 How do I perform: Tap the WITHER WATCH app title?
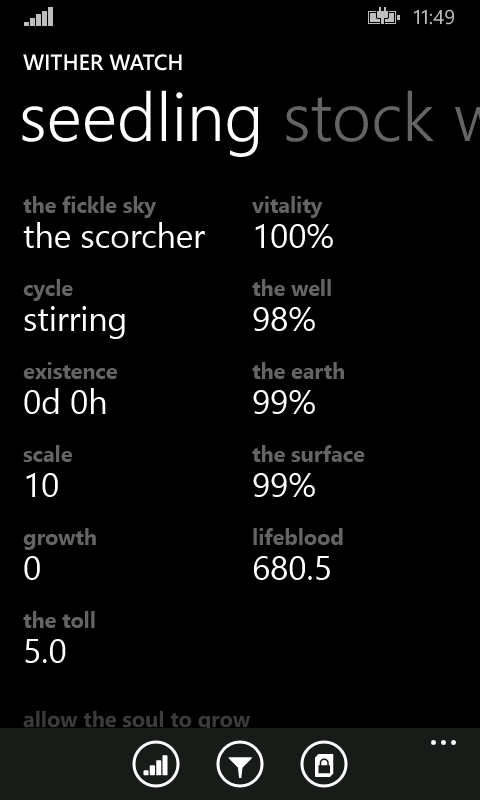pos(103,63)
